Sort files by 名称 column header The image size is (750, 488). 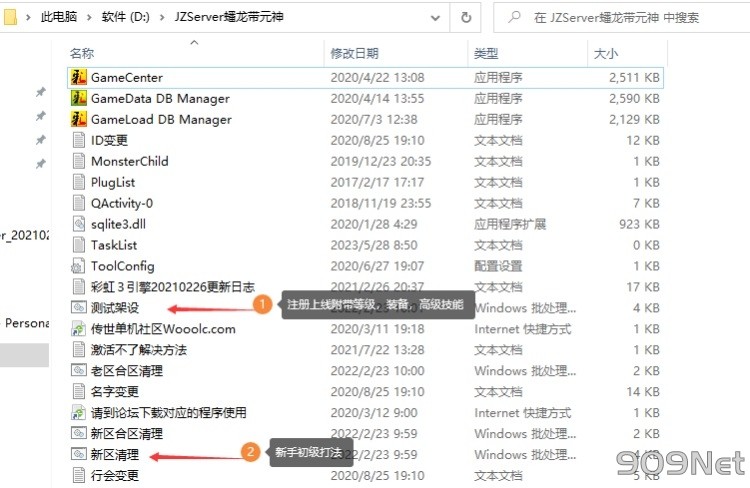pos(82,53)
